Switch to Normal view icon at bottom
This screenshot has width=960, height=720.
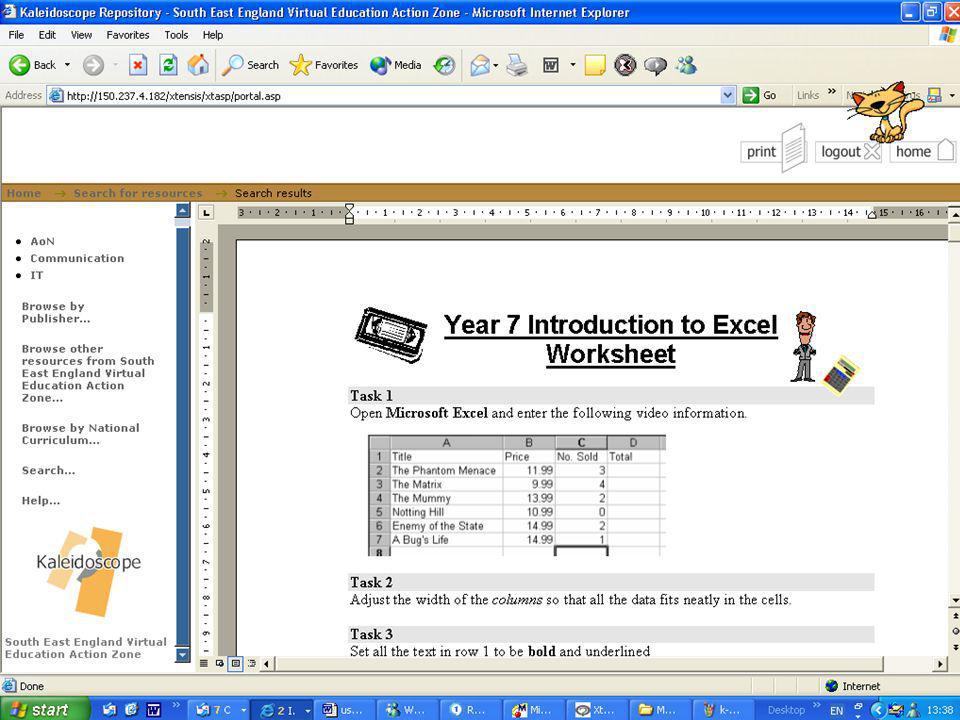point(204,664)
